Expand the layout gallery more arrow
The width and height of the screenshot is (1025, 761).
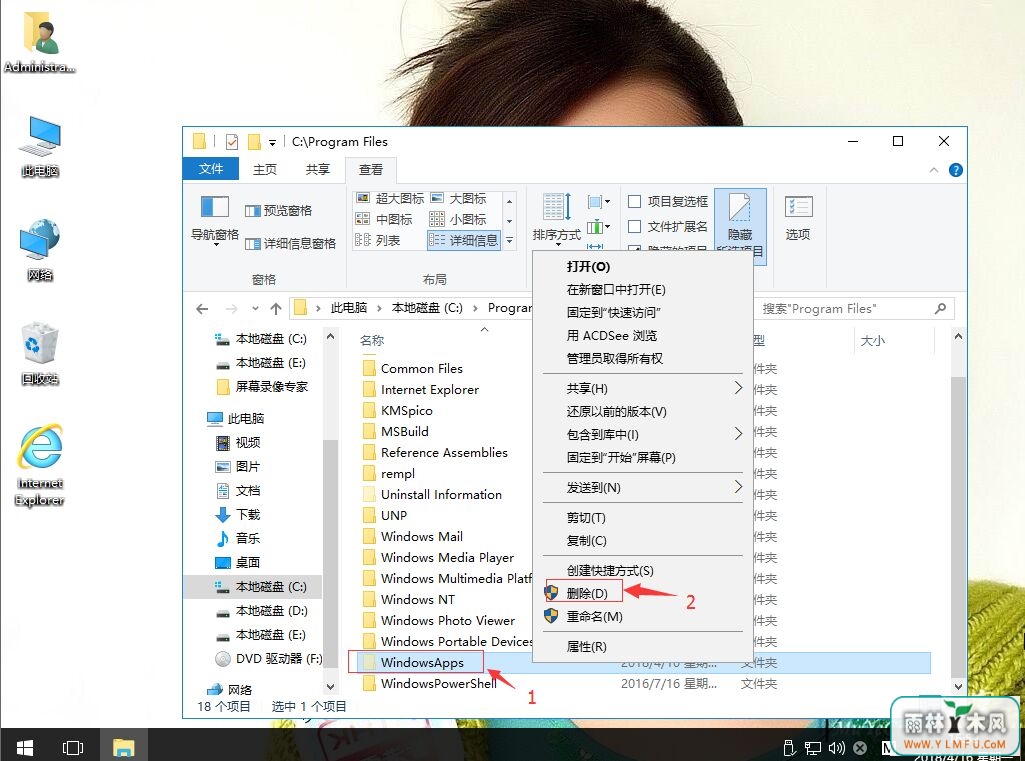tap(509, 240)
